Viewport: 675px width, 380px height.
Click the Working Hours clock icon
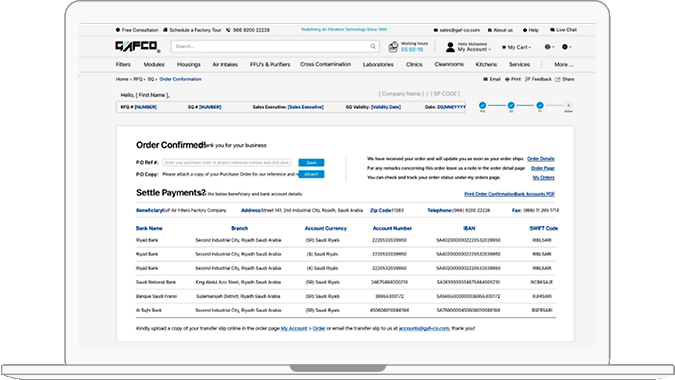393,46
